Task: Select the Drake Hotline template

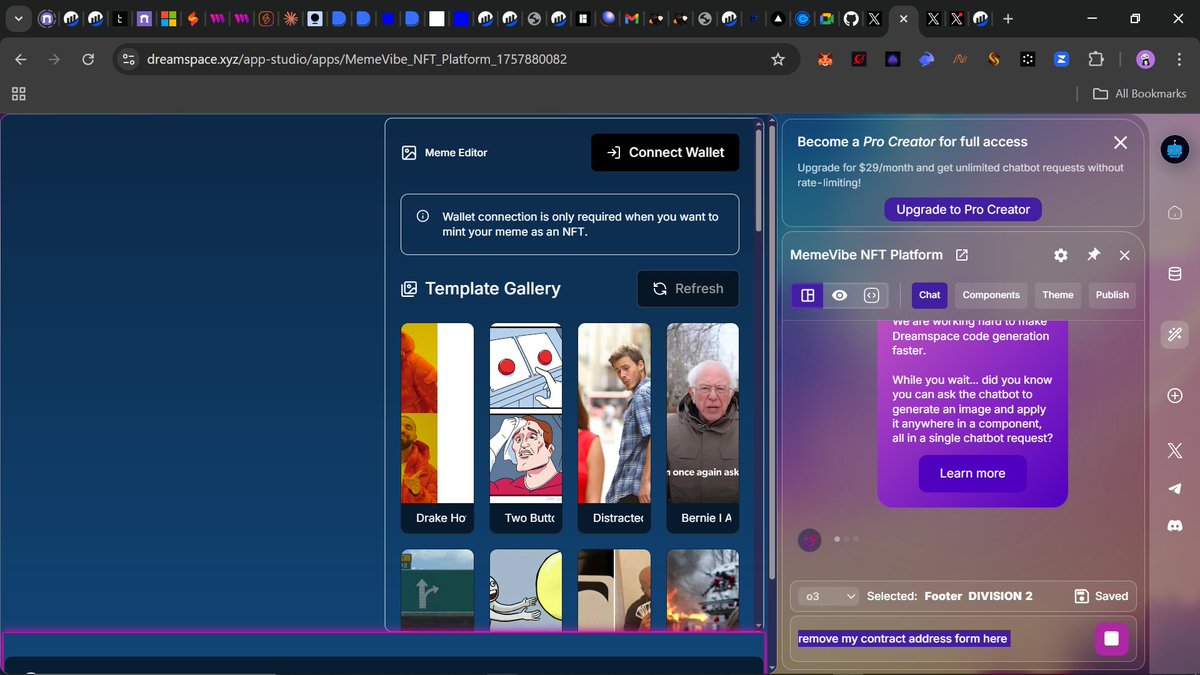Action: coord(437,427)
